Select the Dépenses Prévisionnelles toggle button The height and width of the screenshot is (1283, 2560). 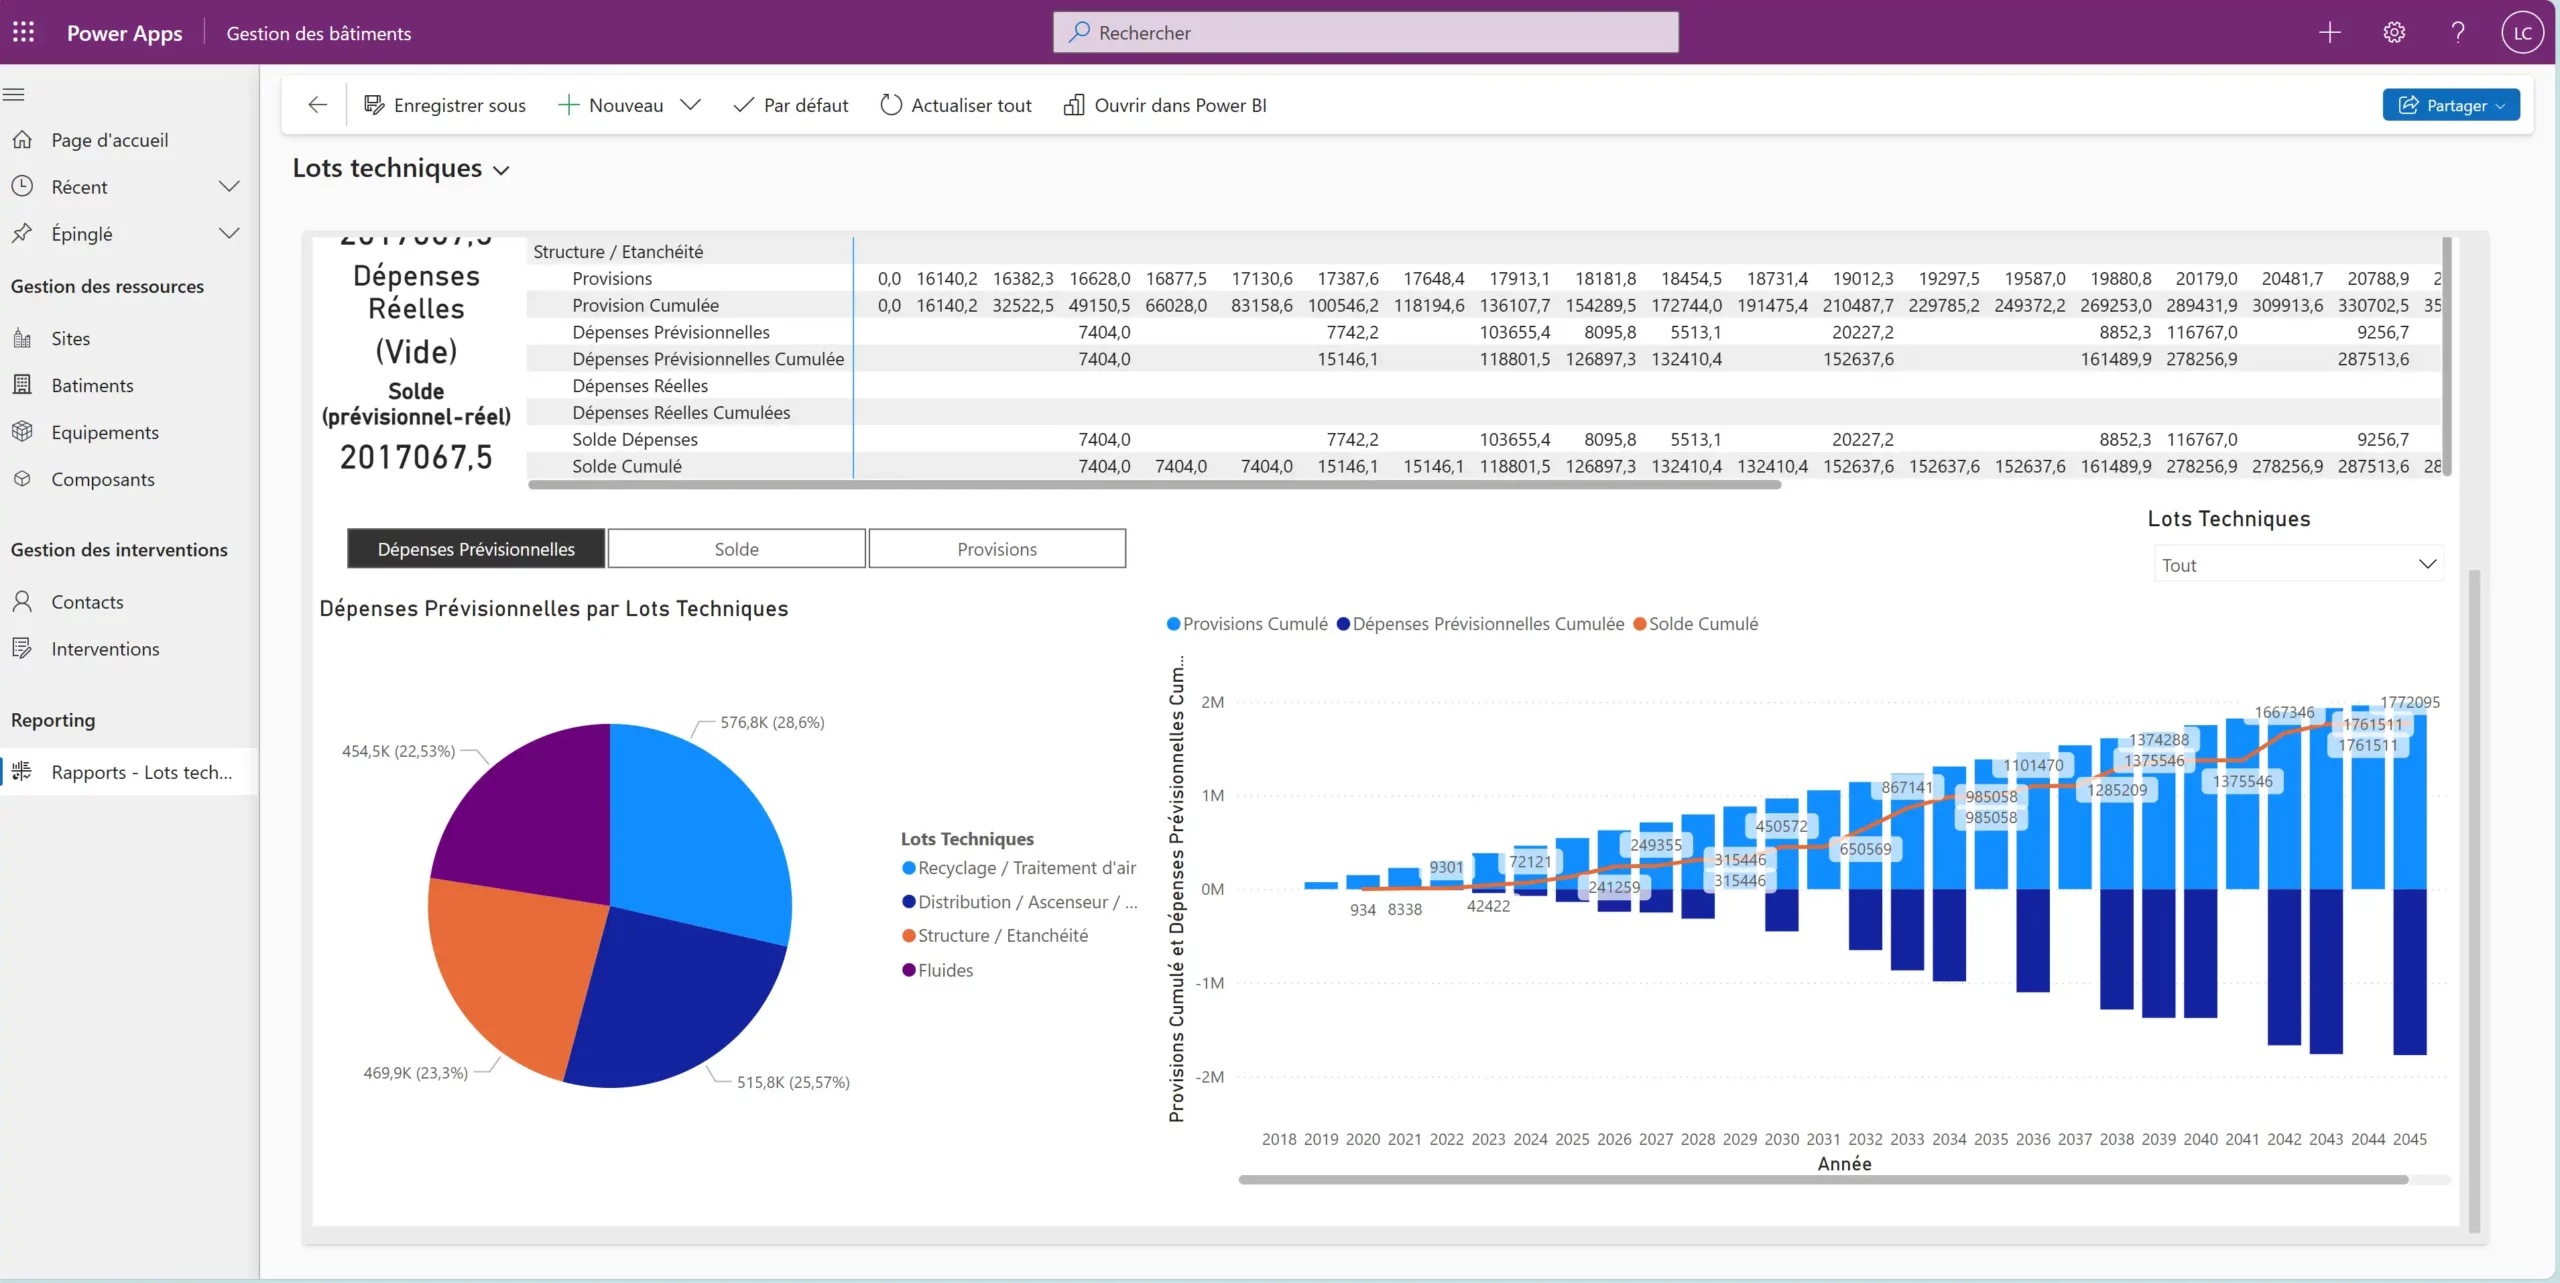click(476, 549)
